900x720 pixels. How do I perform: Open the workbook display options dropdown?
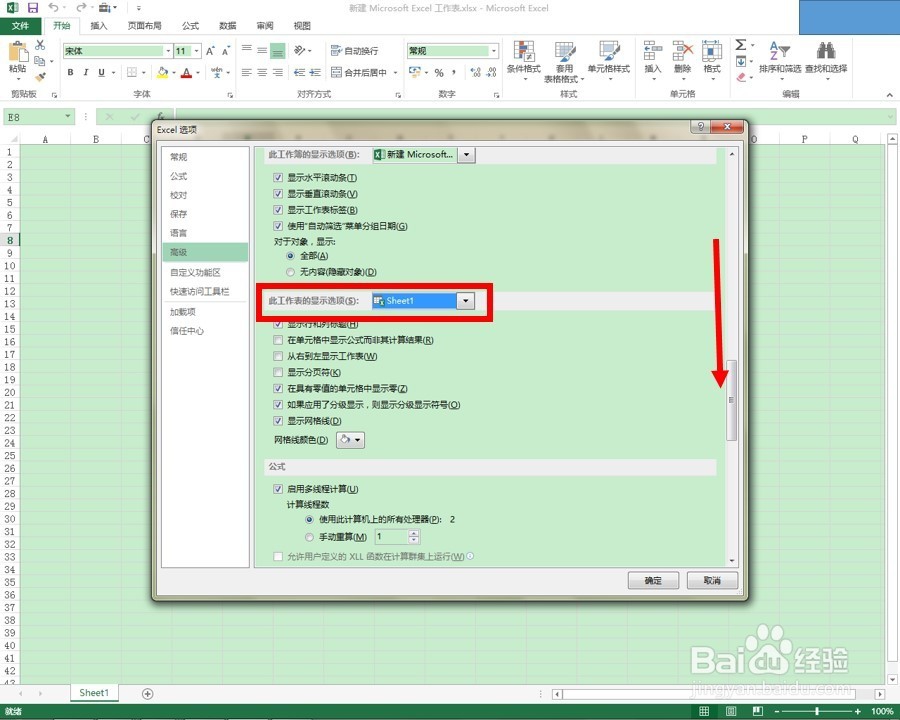(467, 155)
